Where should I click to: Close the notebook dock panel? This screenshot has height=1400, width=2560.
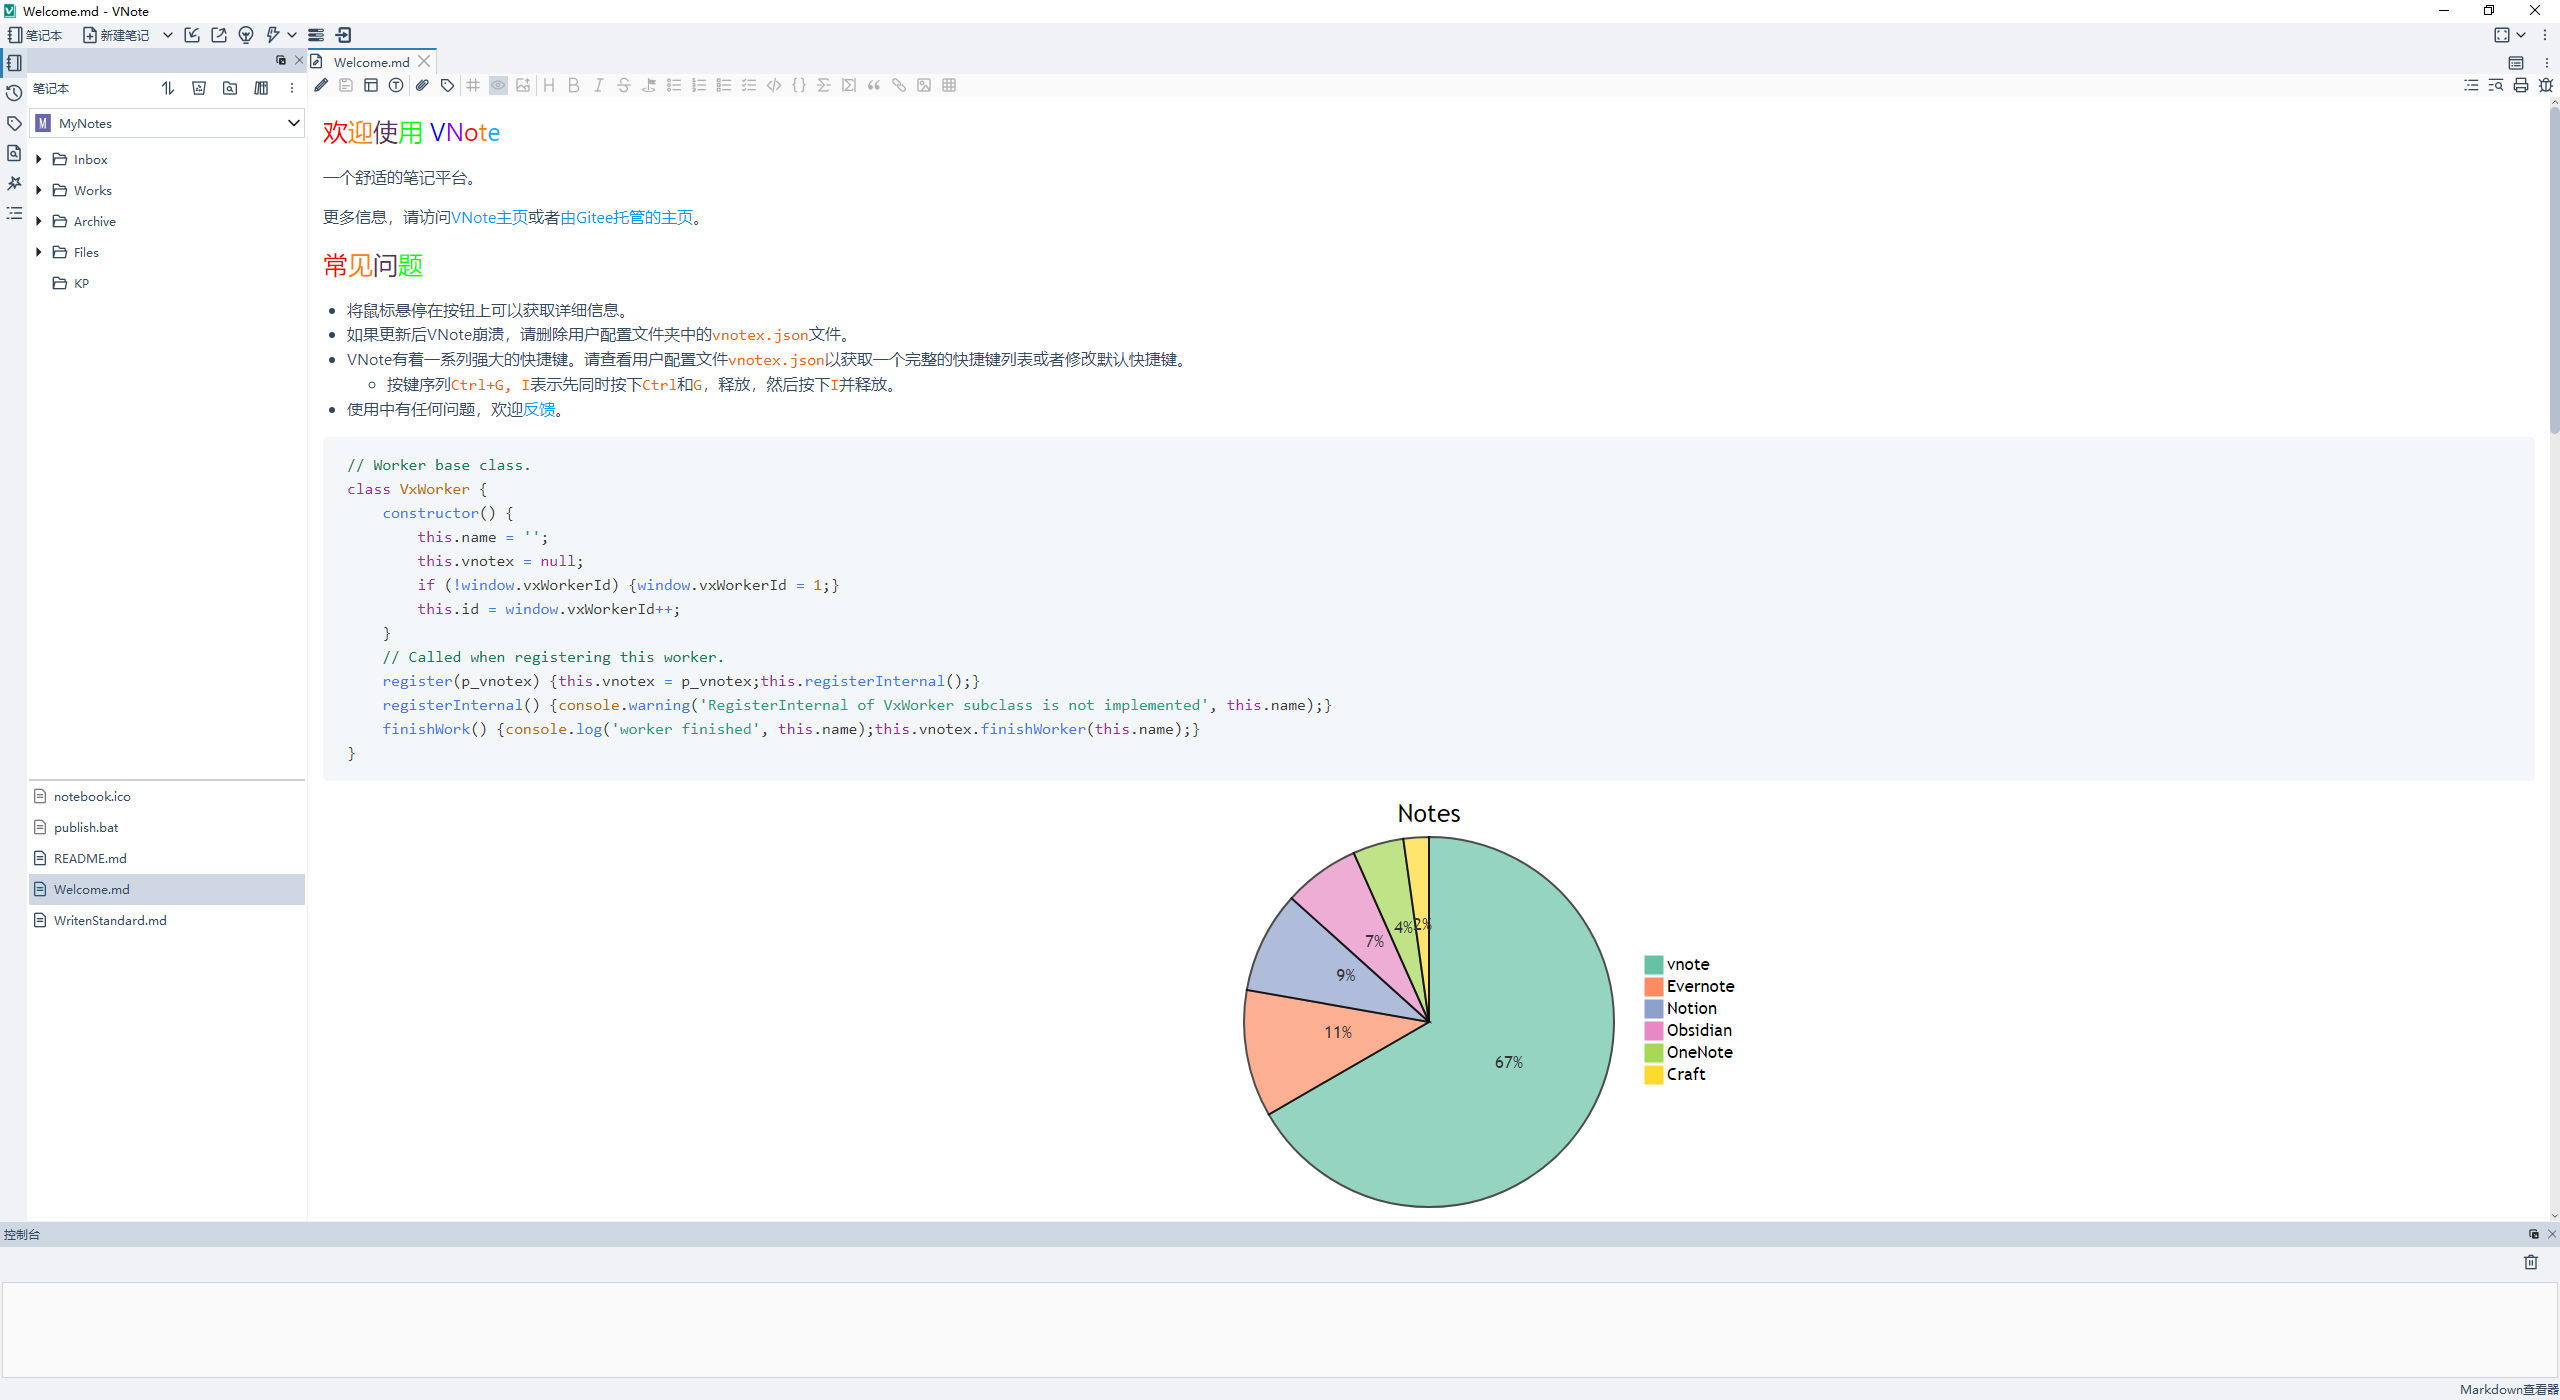[299, 60]
